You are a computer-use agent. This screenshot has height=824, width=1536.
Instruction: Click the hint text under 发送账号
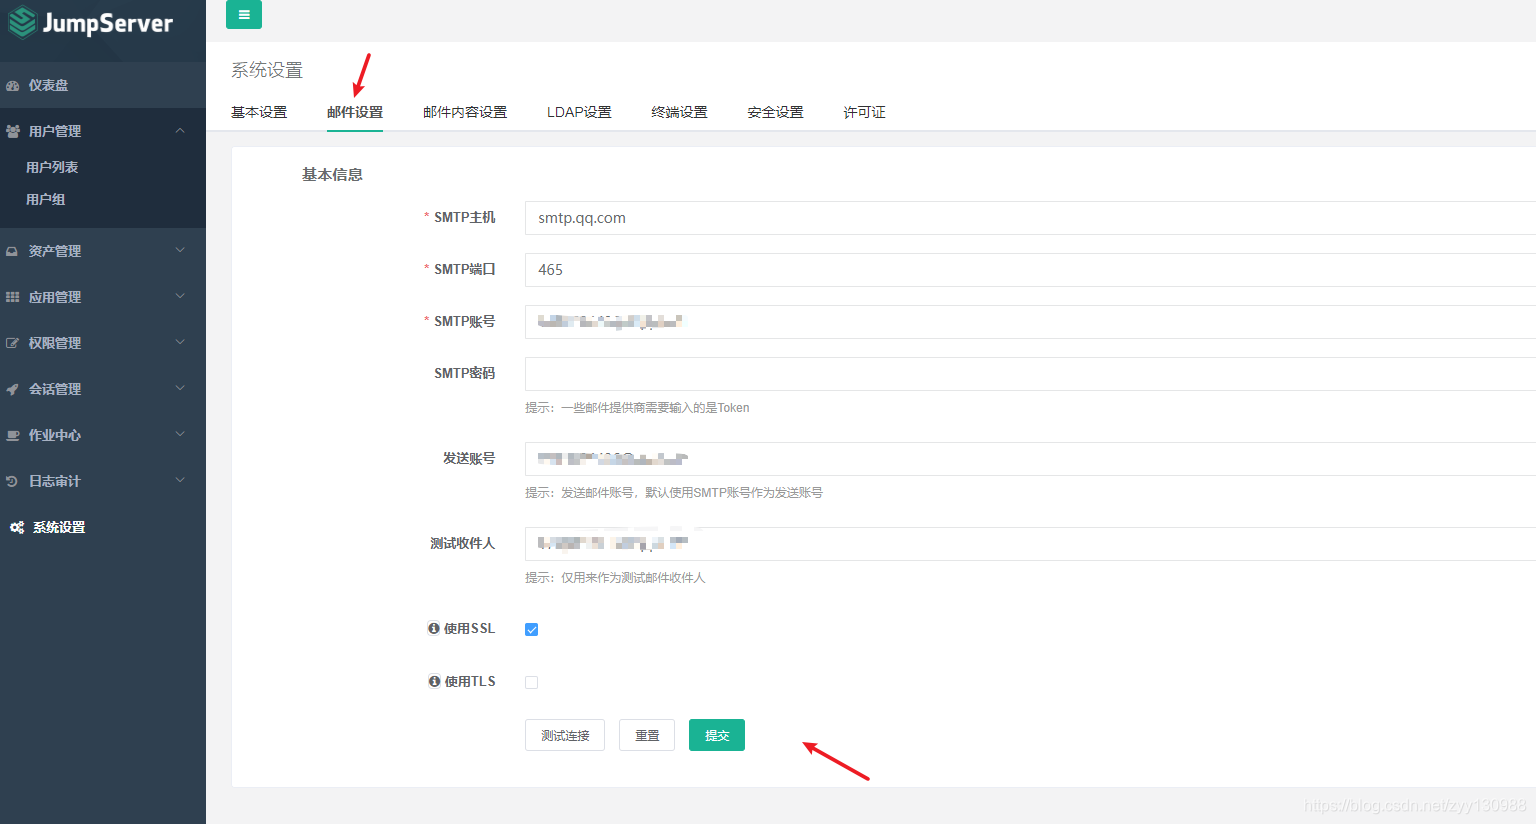coord(674,493)
